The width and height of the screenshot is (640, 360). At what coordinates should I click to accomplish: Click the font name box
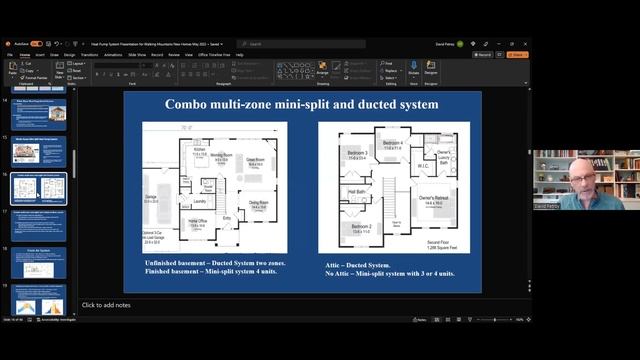(x=117, y=65)
